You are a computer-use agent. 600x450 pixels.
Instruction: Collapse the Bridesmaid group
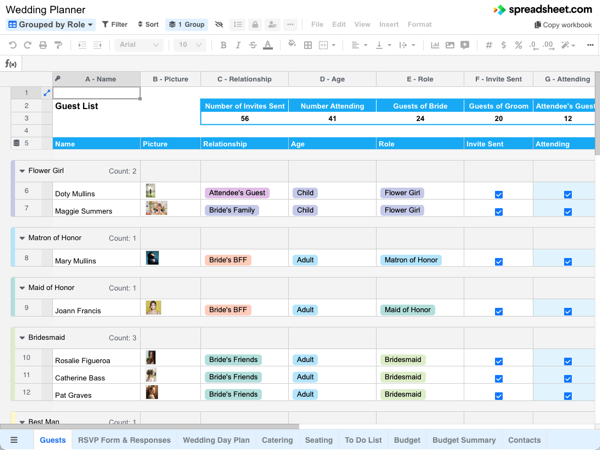tap(22, 338)
